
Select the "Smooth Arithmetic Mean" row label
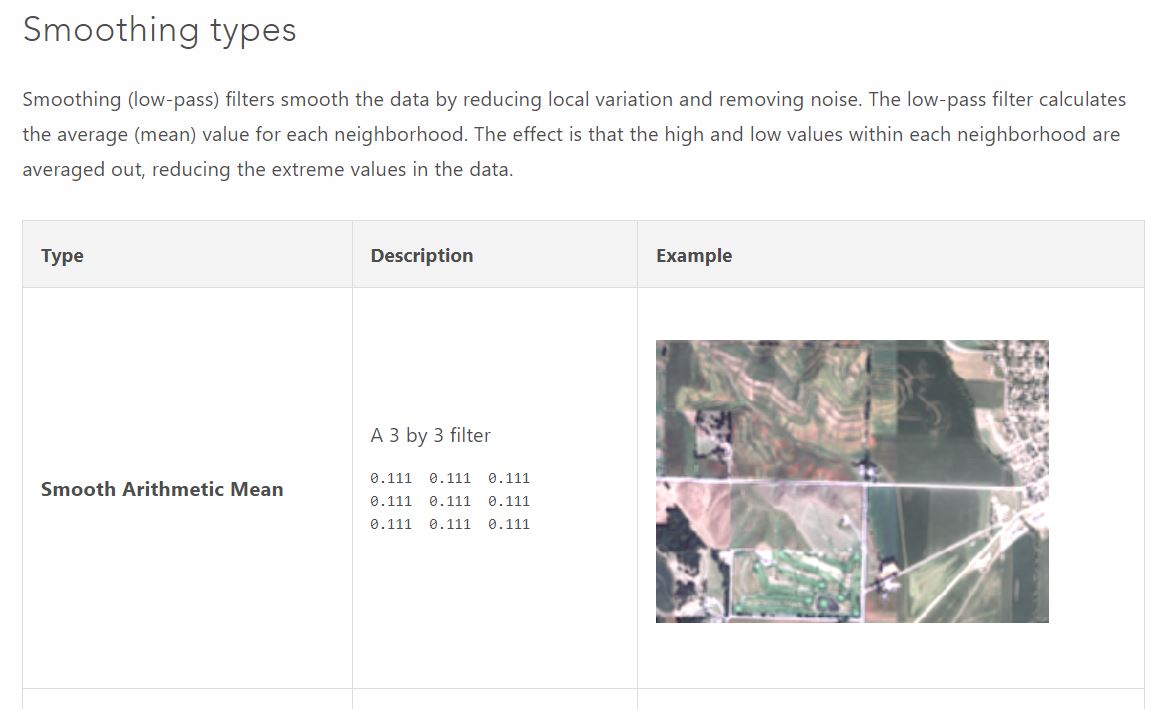coord(162,489)
